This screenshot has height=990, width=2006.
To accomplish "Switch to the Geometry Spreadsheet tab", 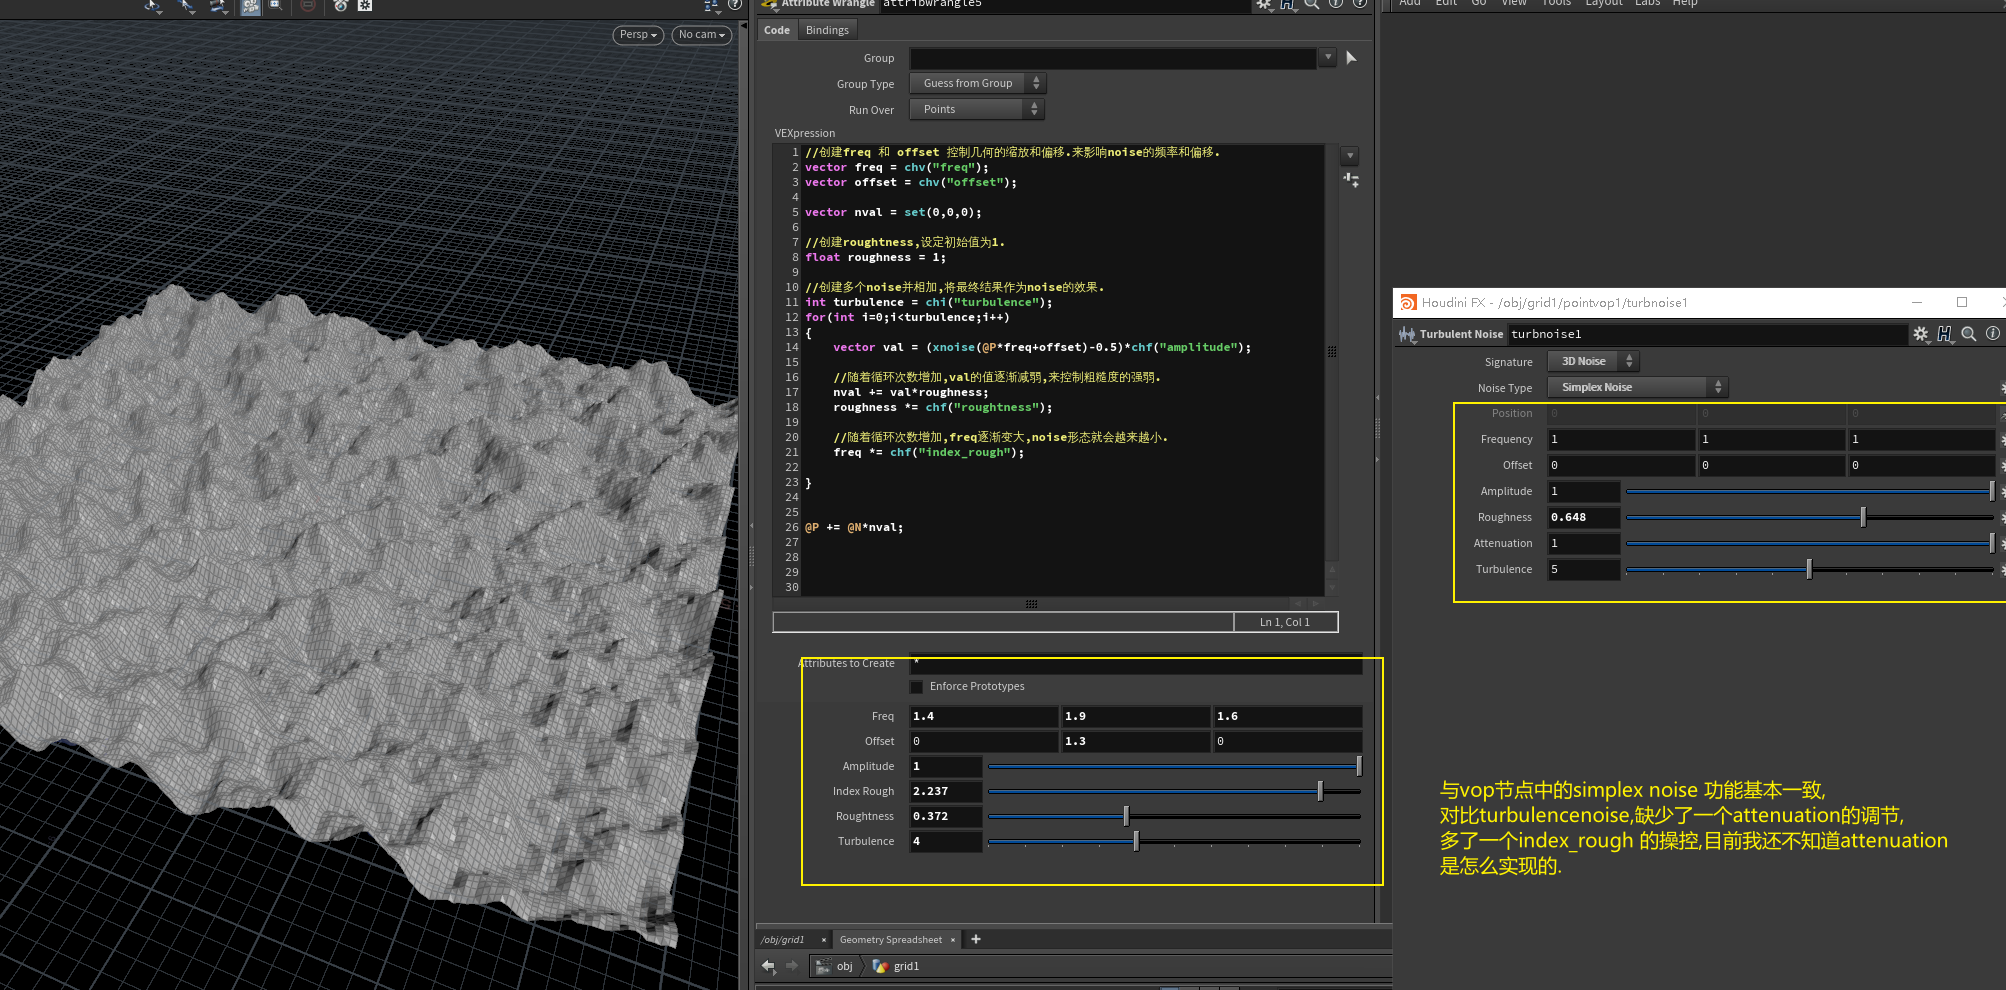I will (x=890, y=940).
